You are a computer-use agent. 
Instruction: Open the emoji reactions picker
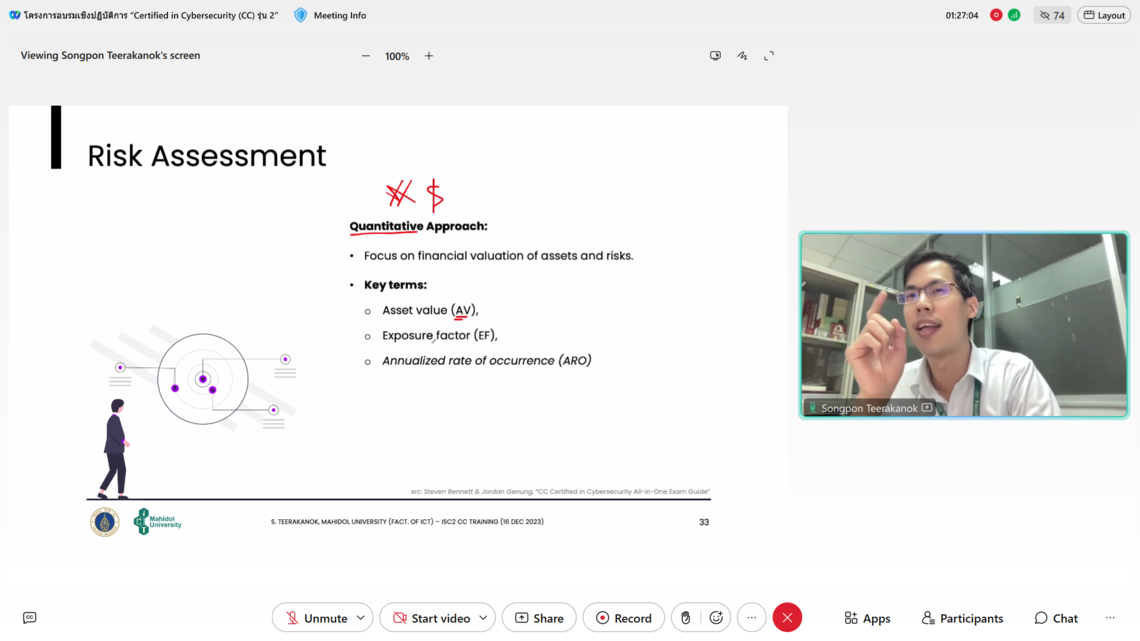[716, 618]
